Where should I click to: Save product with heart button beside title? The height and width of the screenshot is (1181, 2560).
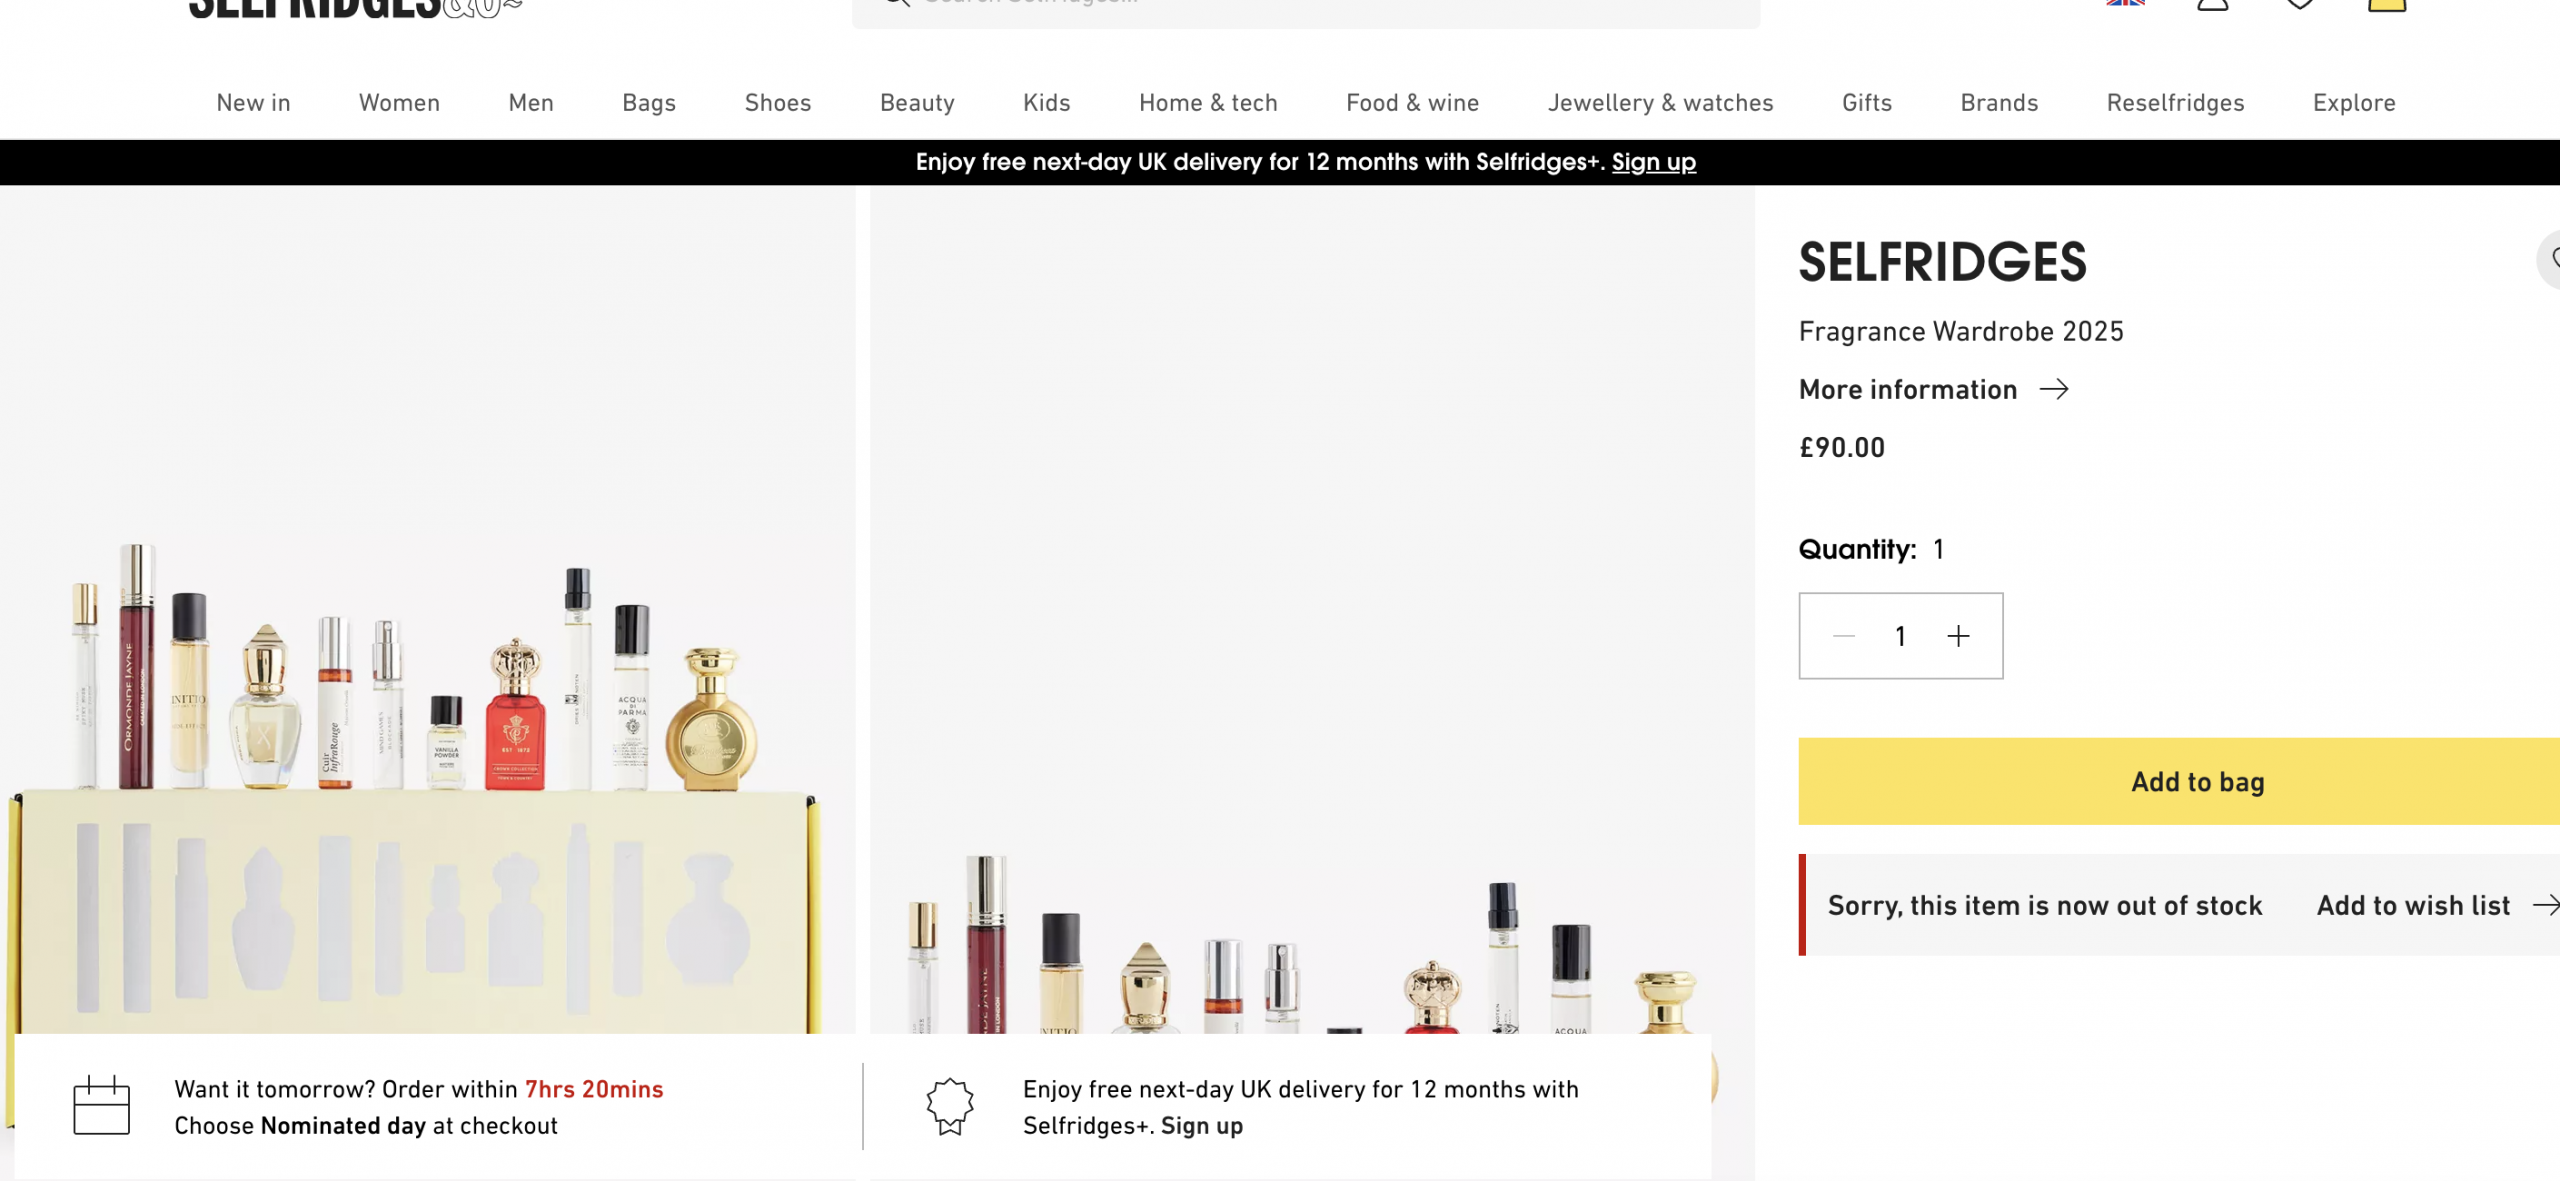pos(2552,260)
